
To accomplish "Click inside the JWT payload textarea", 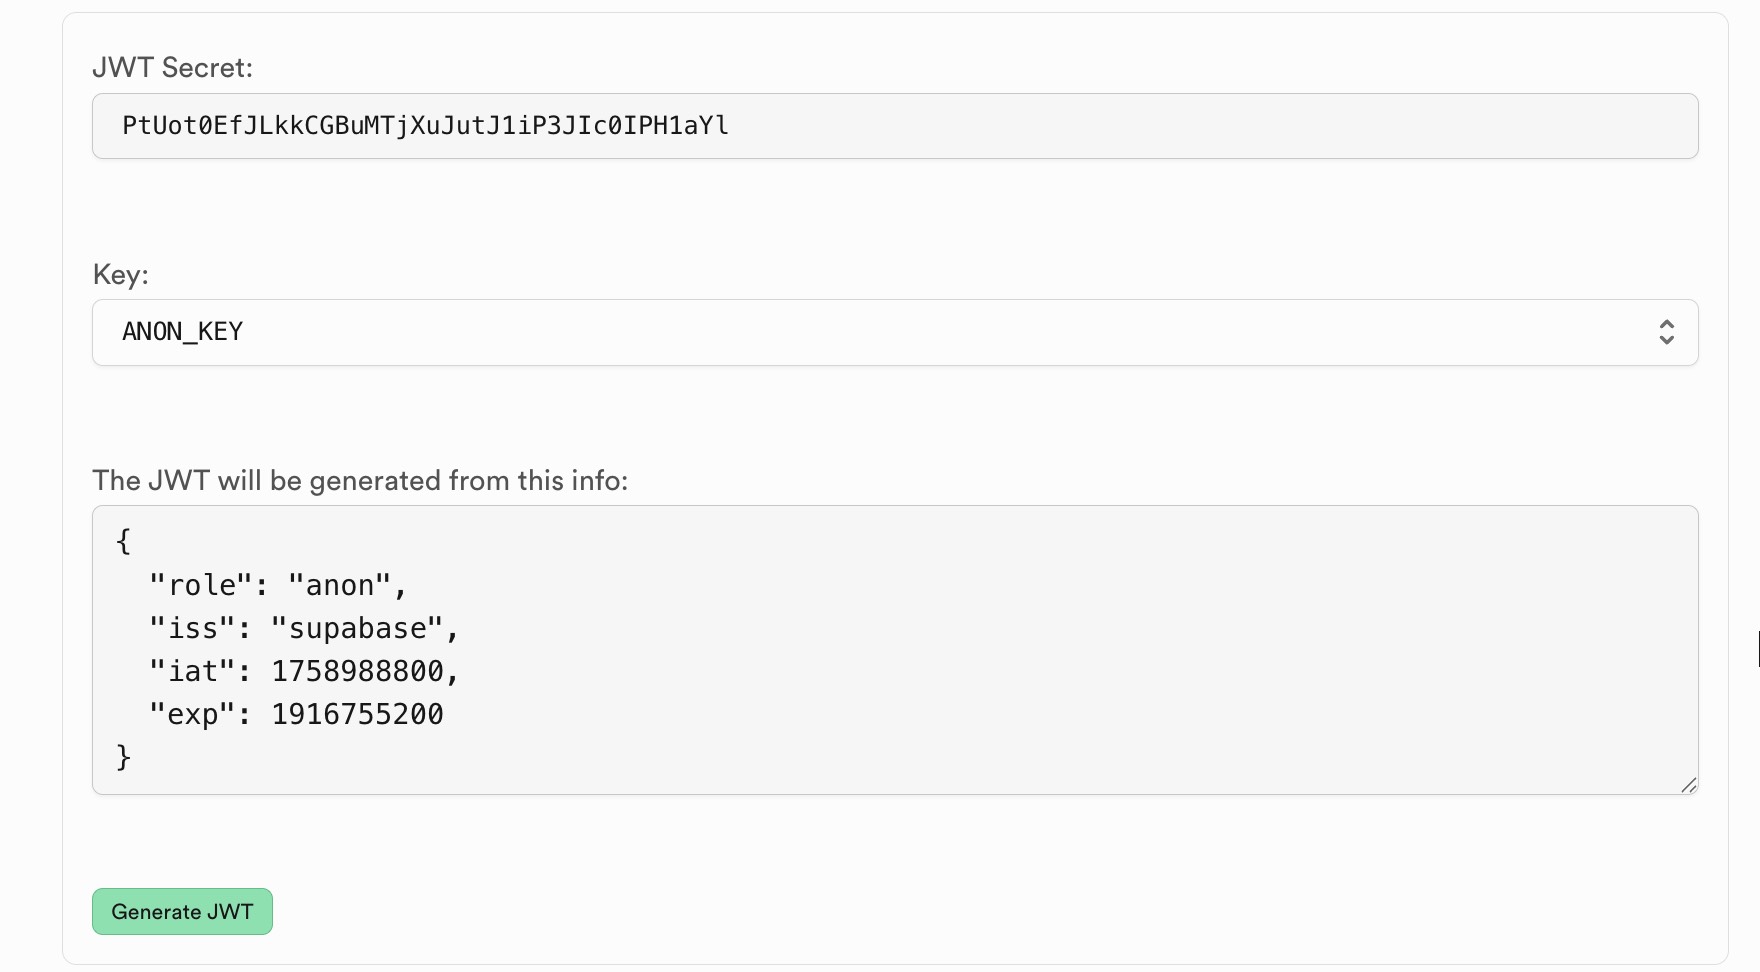I will point(1000,650).
